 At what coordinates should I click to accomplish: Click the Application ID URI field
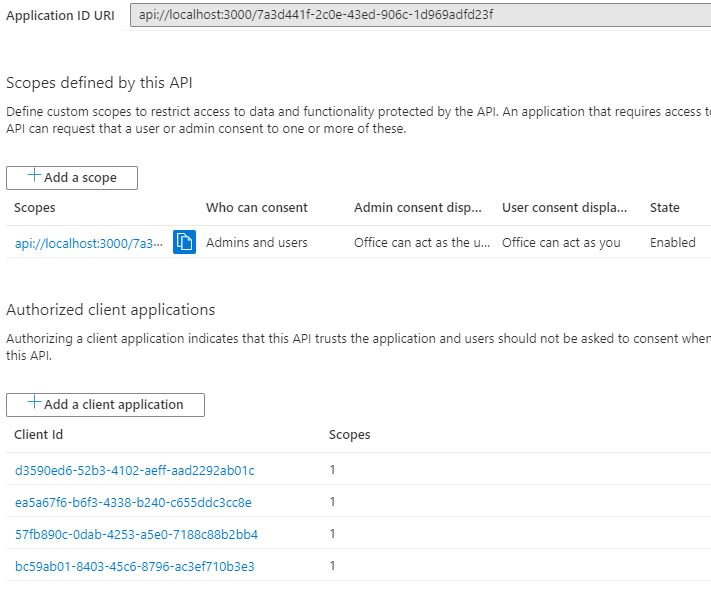pyautogui.click(x=420, y=15)
